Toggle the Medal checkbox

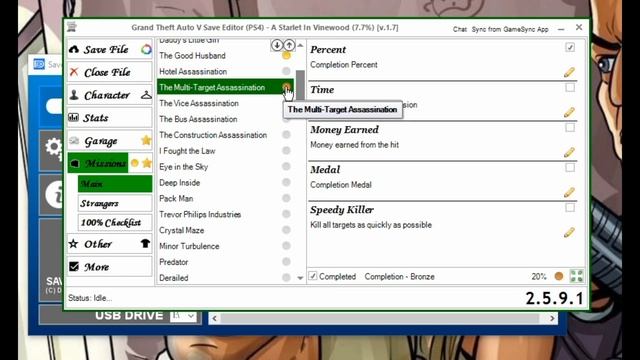coord(570,167)
